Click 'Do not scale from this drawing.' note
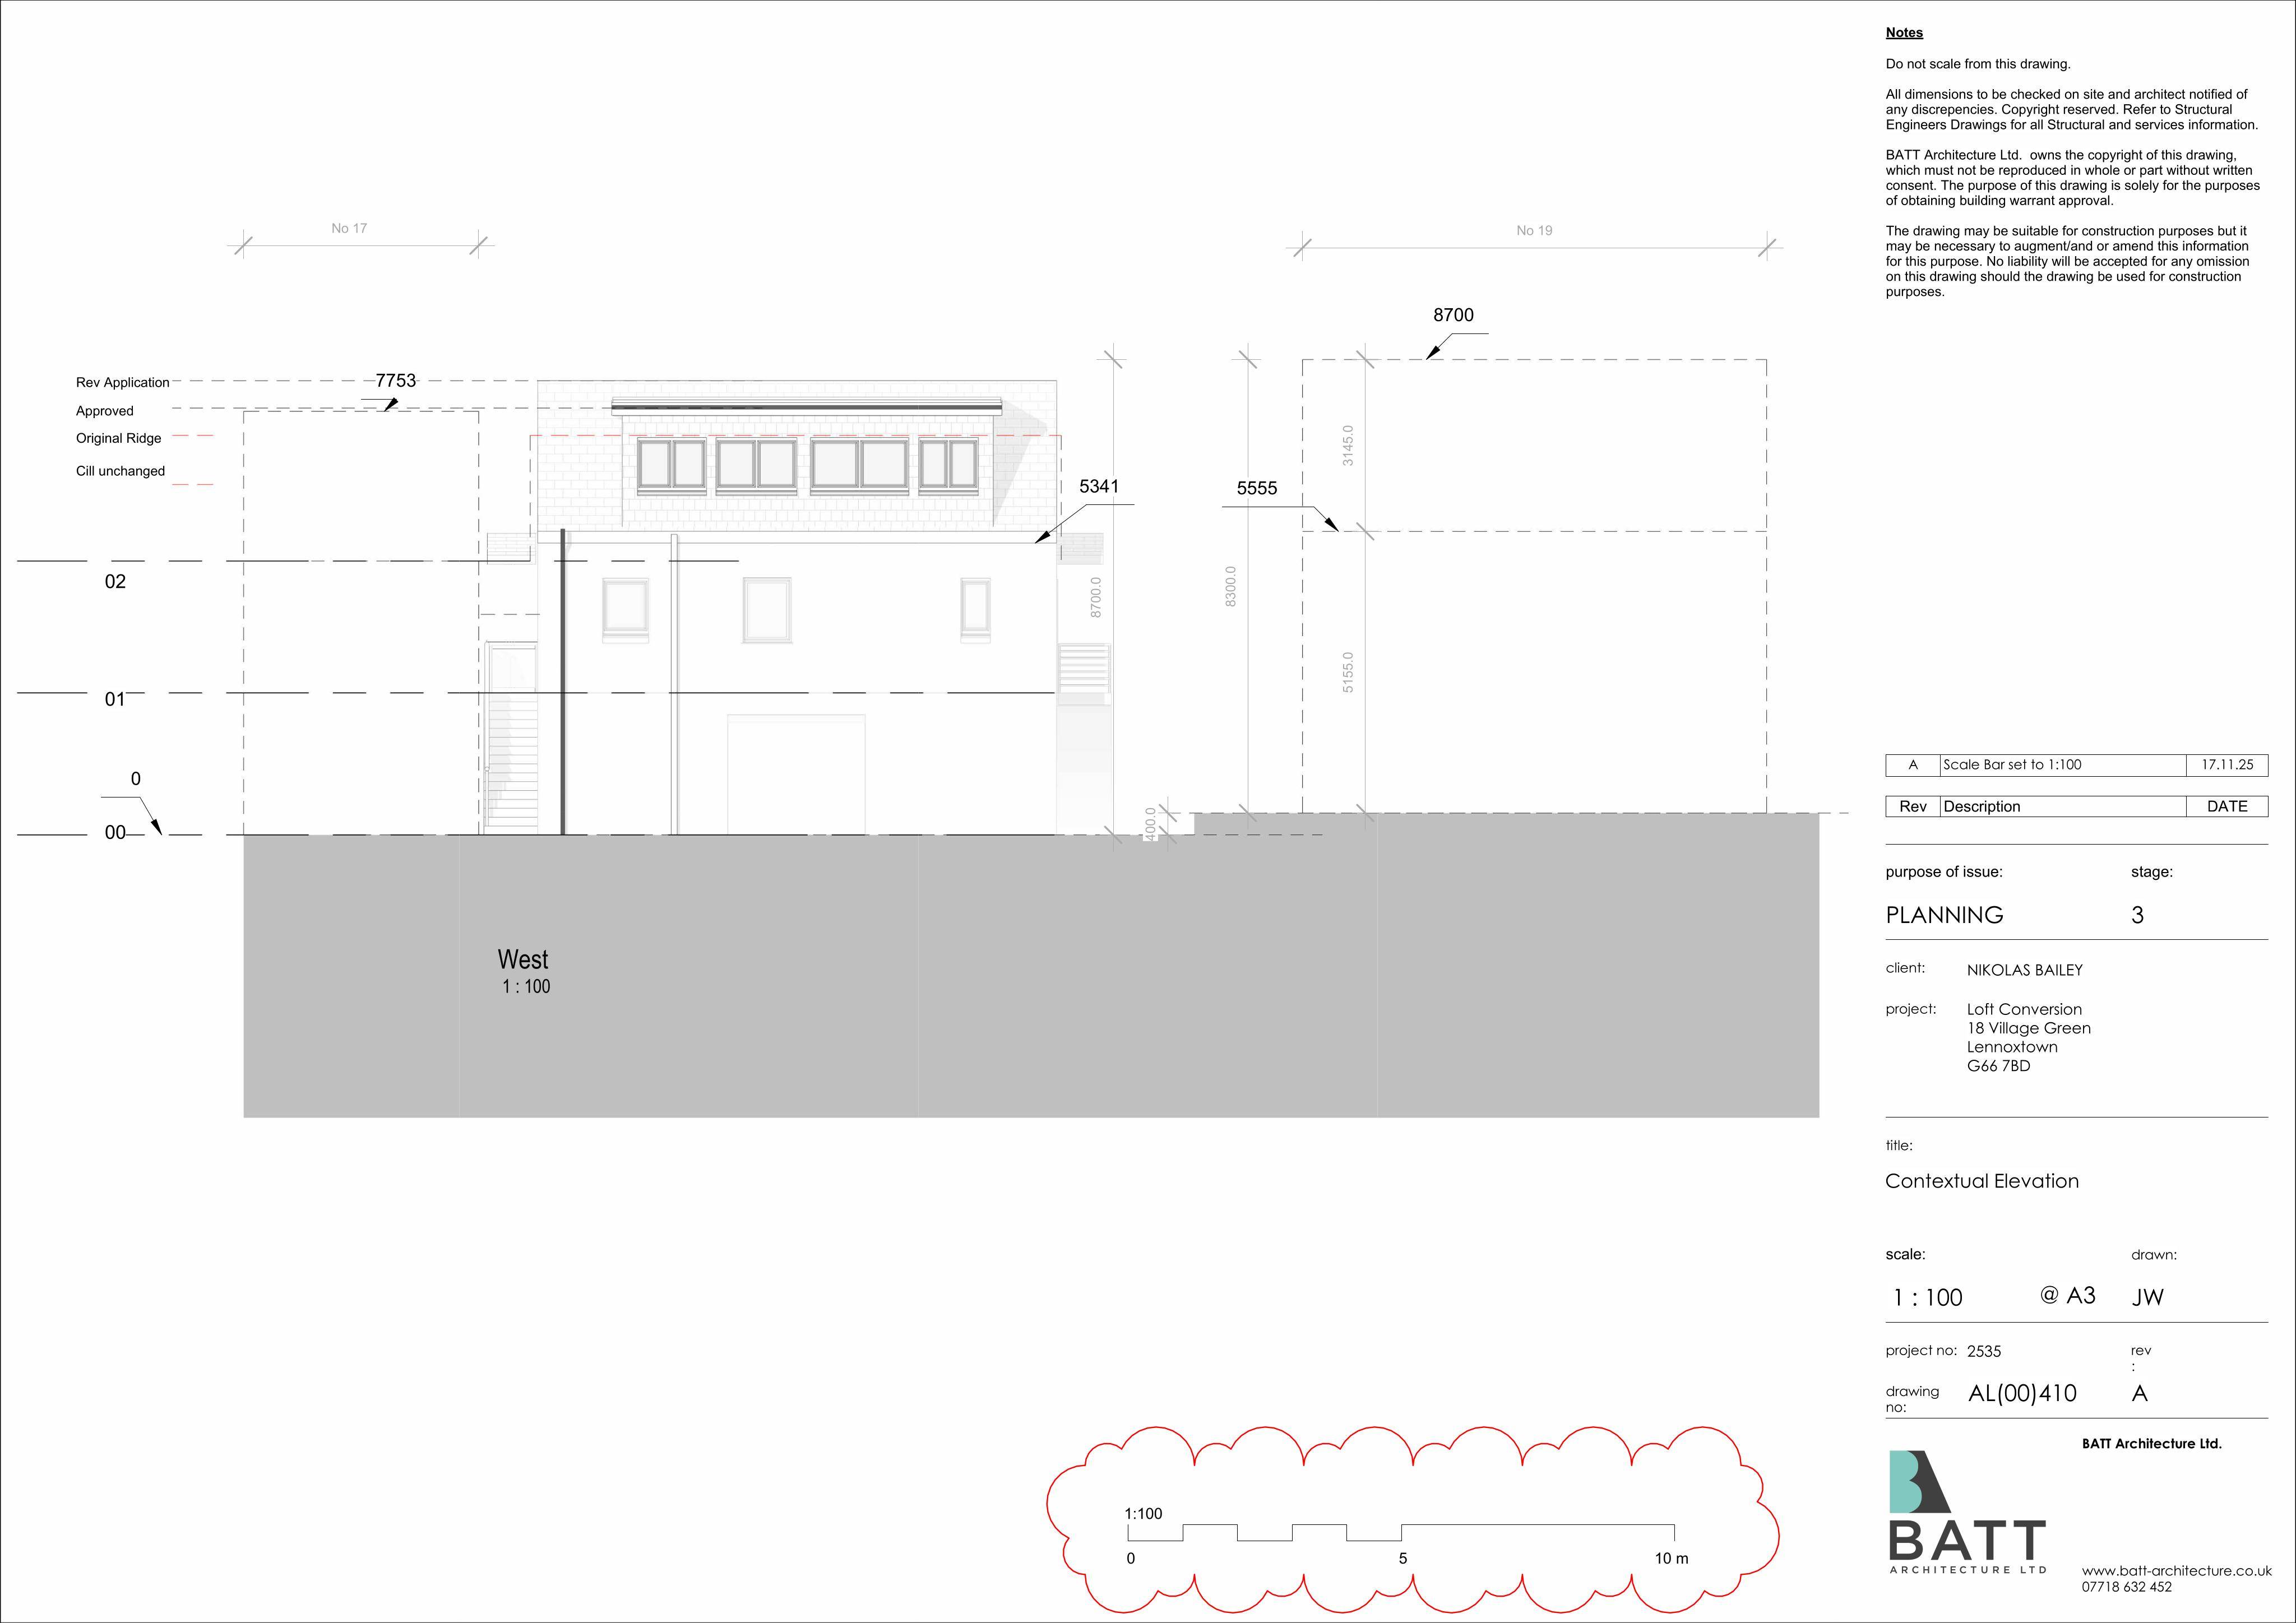Viewport: 2296px width, 1623px height. coord(1978,64)
